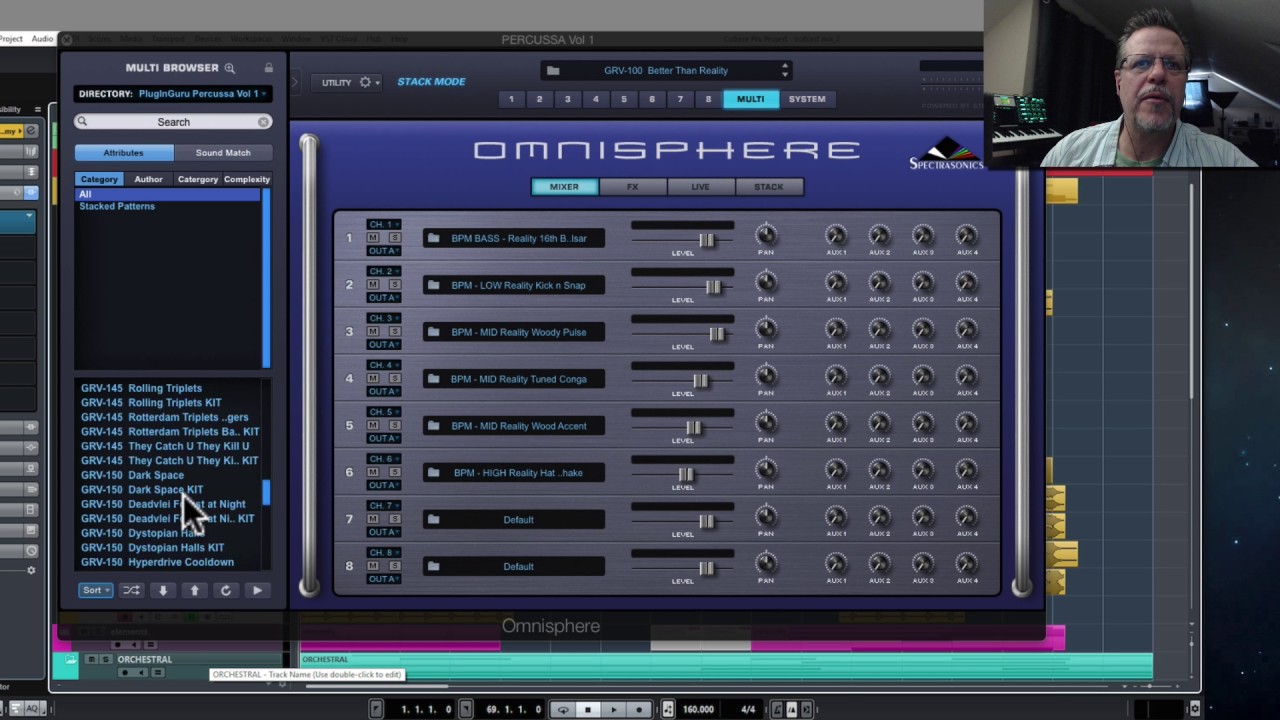Filter by the Complexity column
This screenshot has width=1280, height=720.
[247, 179]
